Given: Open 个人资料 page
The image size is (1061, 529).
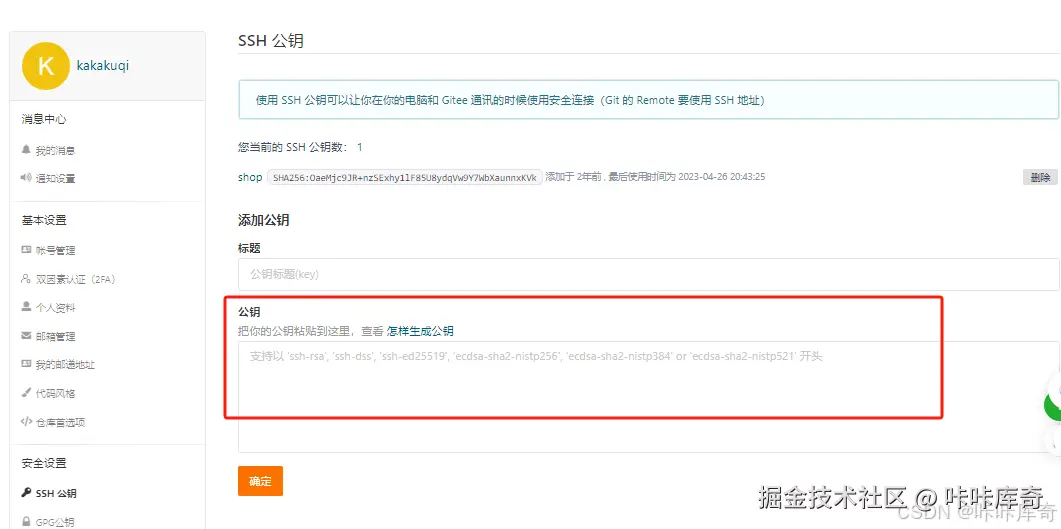Looking at the screenshot, I should 55,308.
